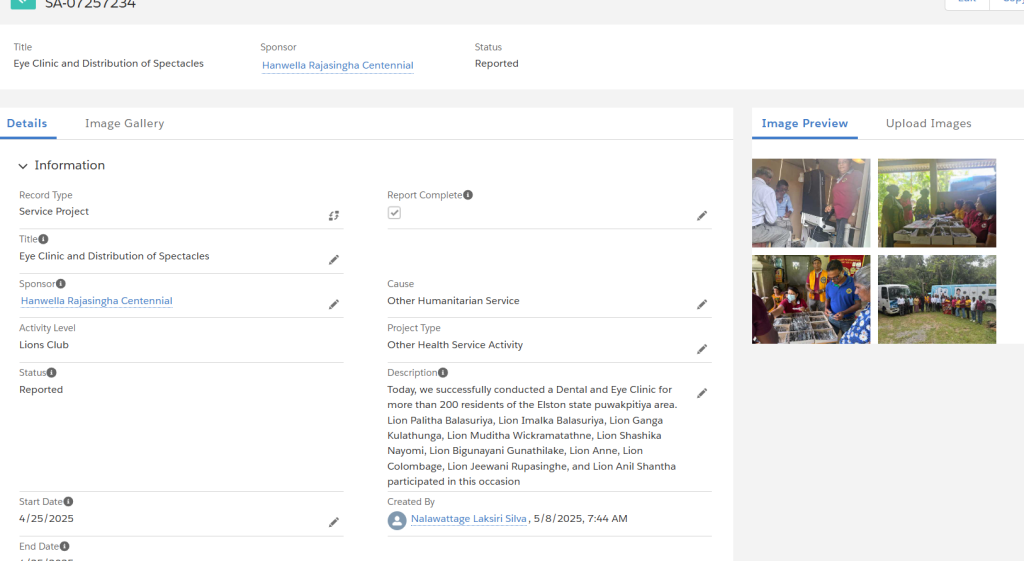Edit the Description pencil icon

click(x=702, y=393)
